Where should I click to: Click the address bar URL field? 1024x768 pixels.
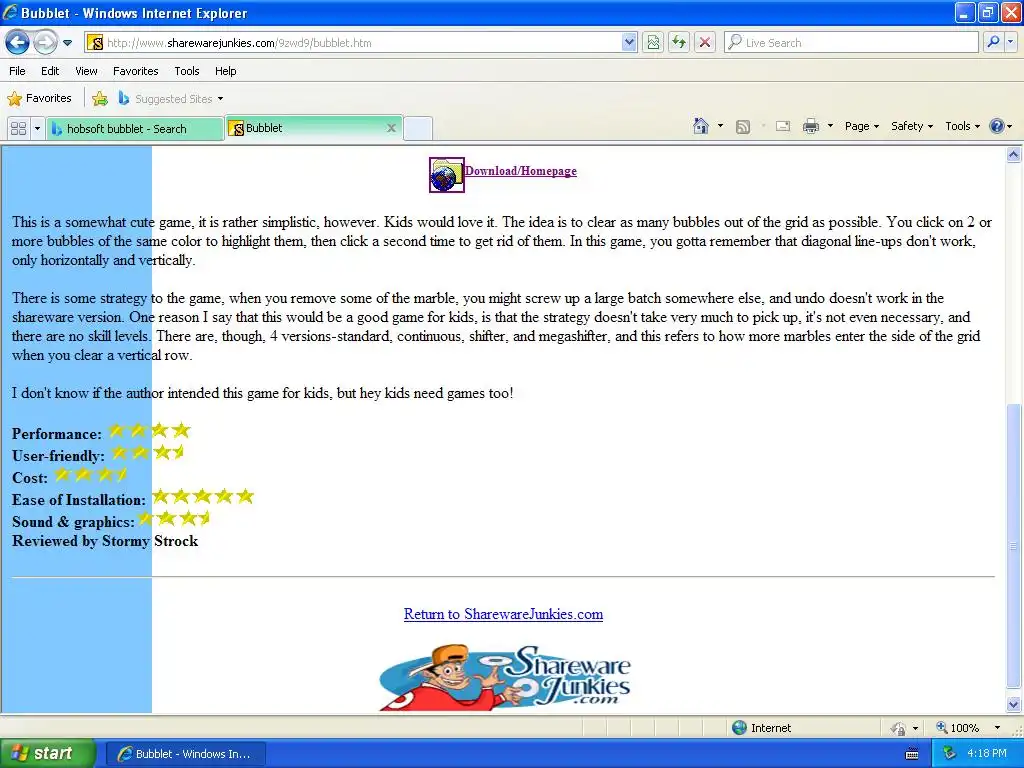(x=362, y=43)
